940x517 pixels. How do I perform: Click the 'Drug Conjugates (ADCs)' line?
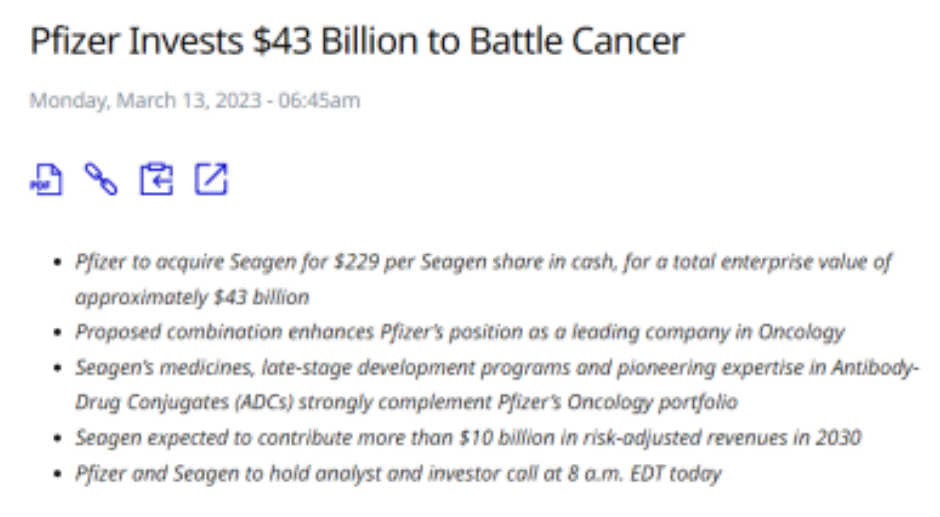[405, 402]
